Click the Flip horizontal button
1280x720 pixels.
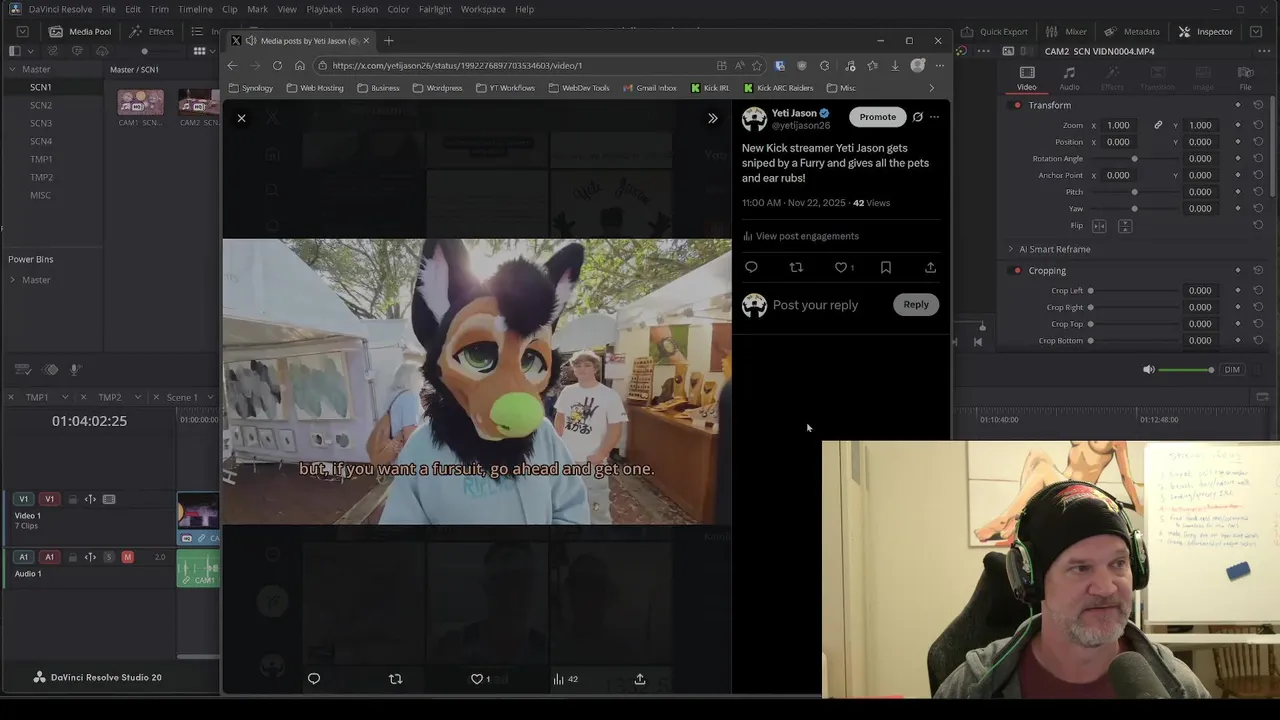point(1100,226)
